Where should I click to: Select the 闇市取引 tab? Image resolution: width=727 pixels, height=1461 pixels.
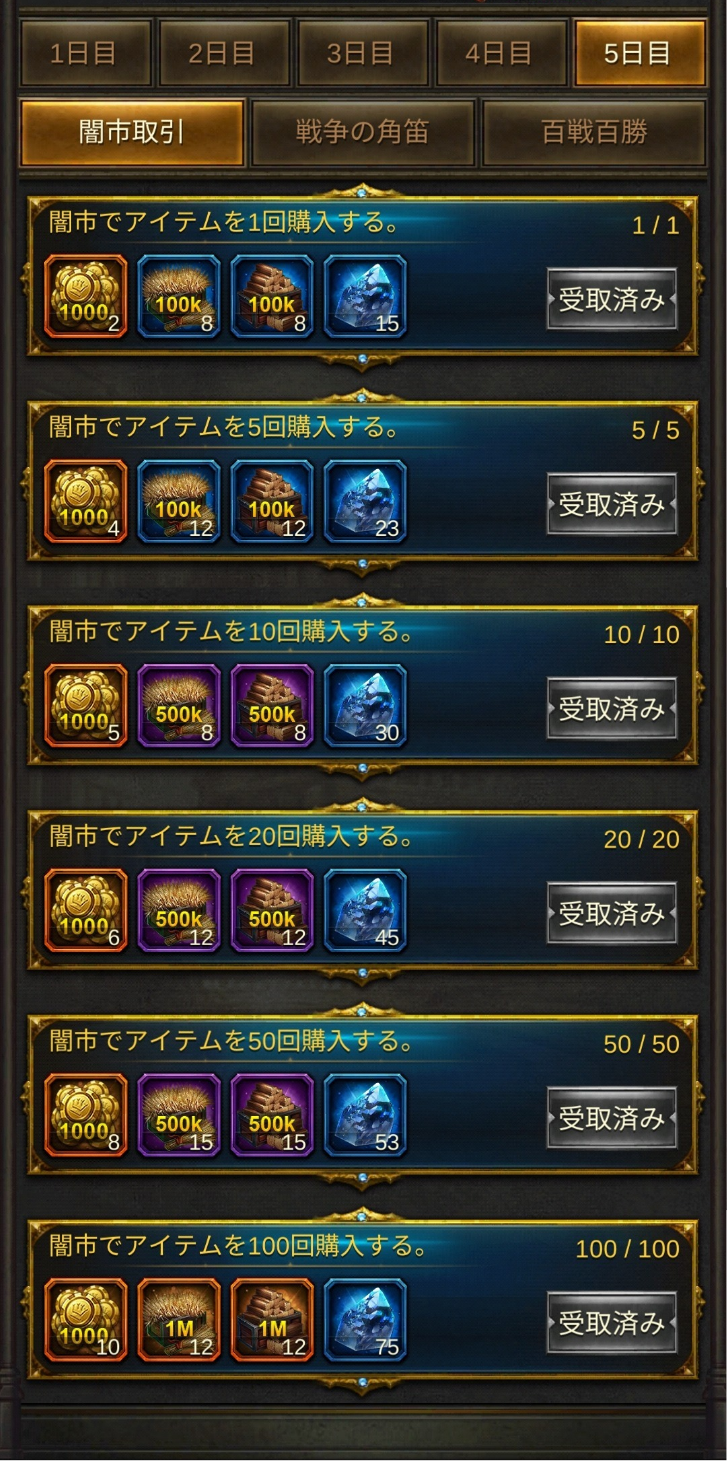(x=132, y=133)
